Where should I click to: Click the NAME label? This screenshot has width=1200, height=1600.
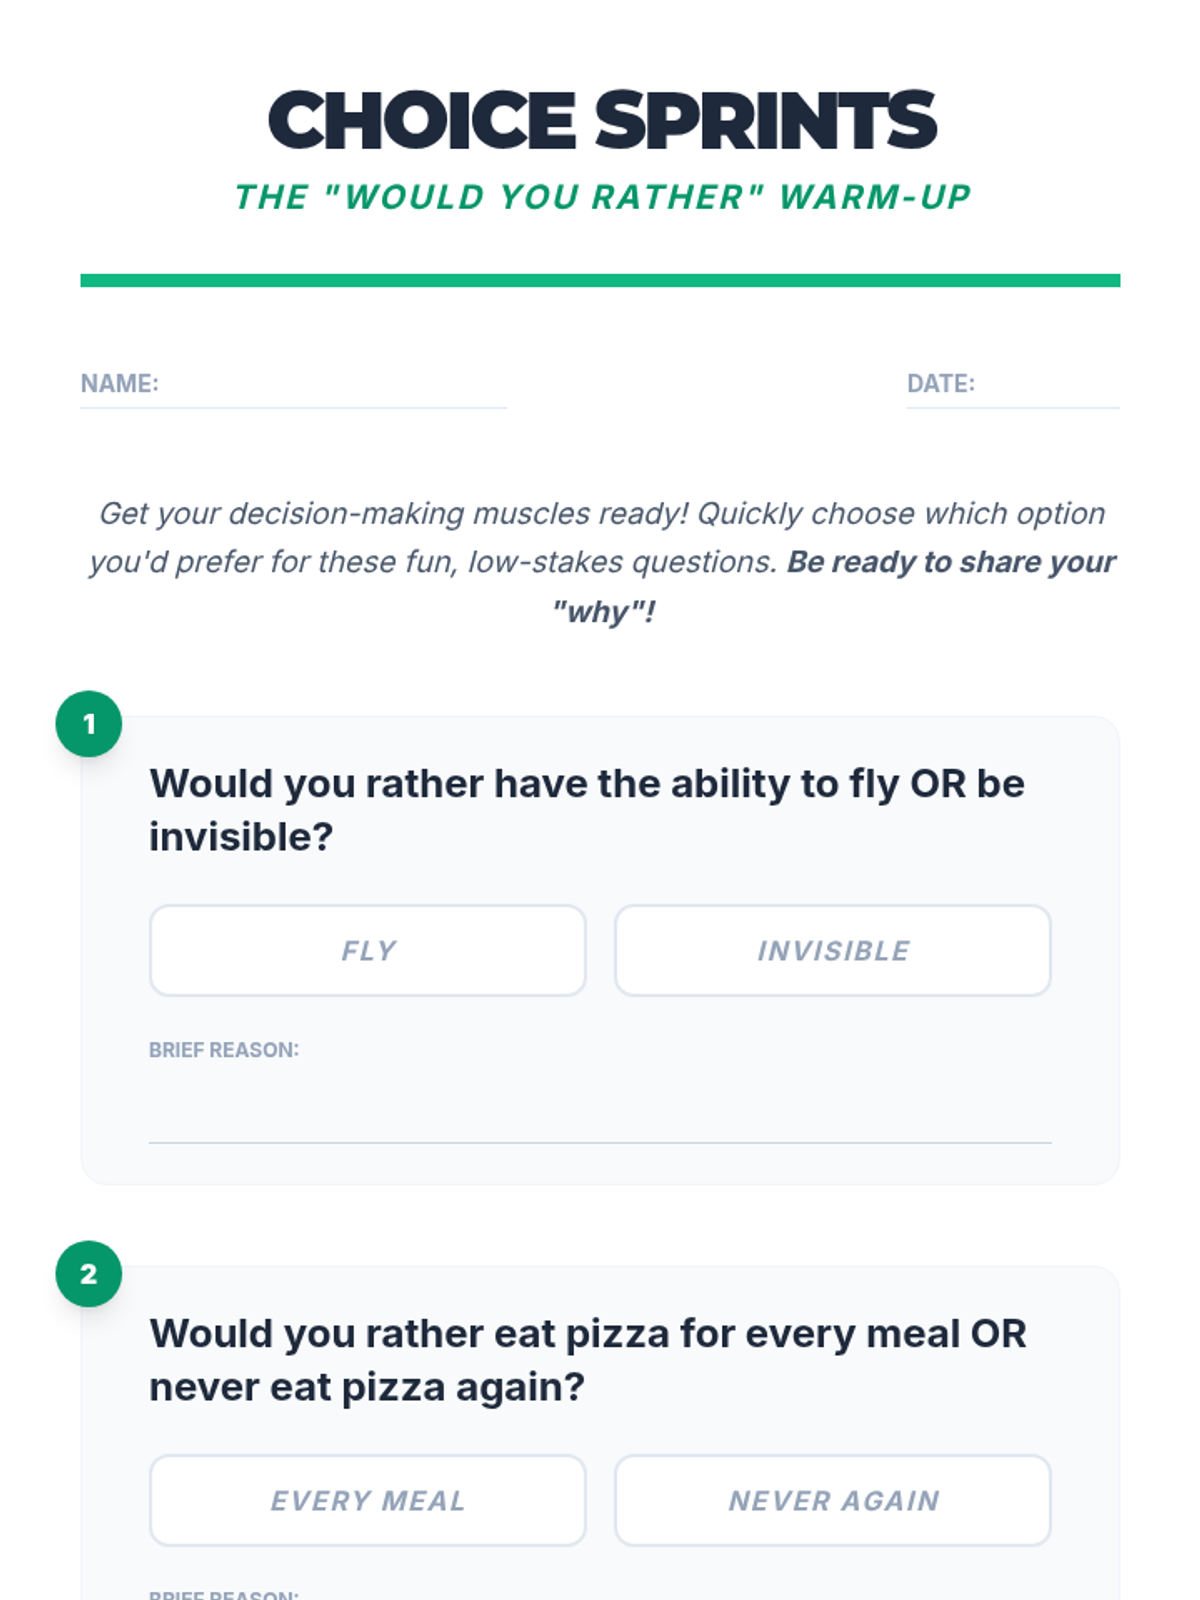(x=120, y=384)
